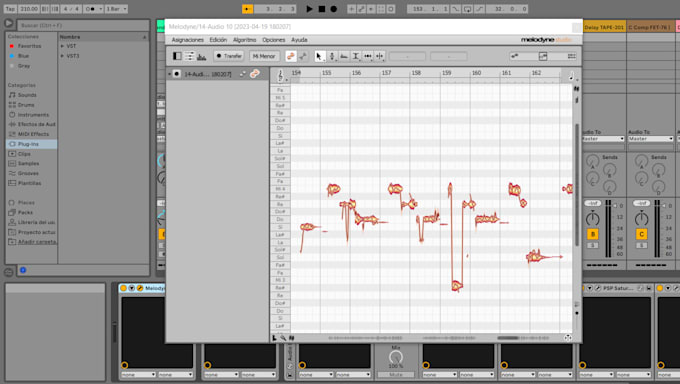Open the Mi Menor scale selector
Screen dimensions: 680x384
(264, 56)
